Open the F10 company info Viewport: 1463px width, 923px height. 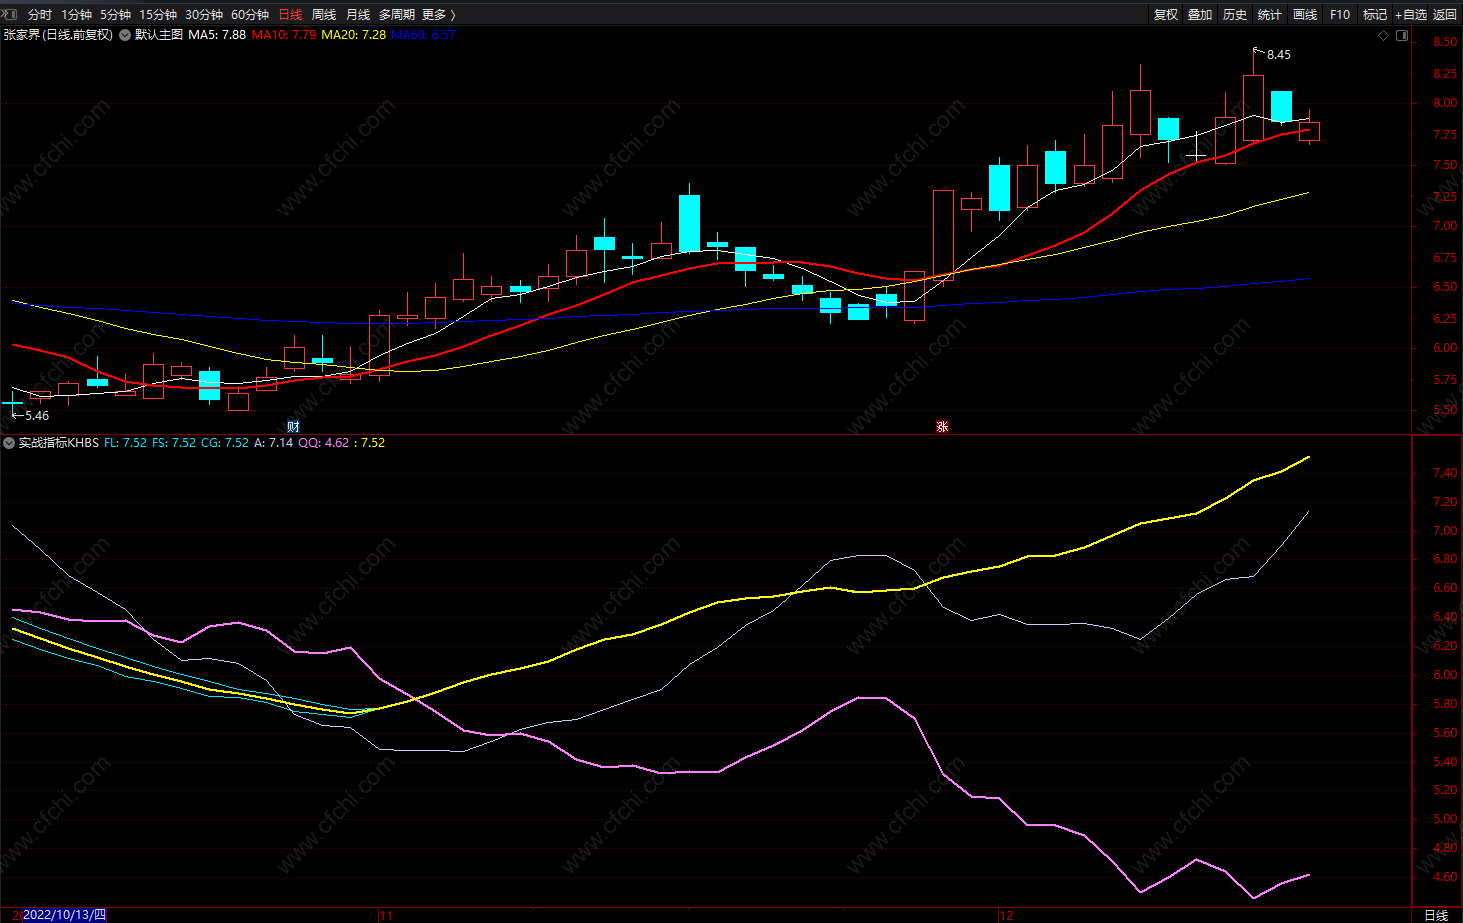pyautogui.click(x=1340, y=15)
